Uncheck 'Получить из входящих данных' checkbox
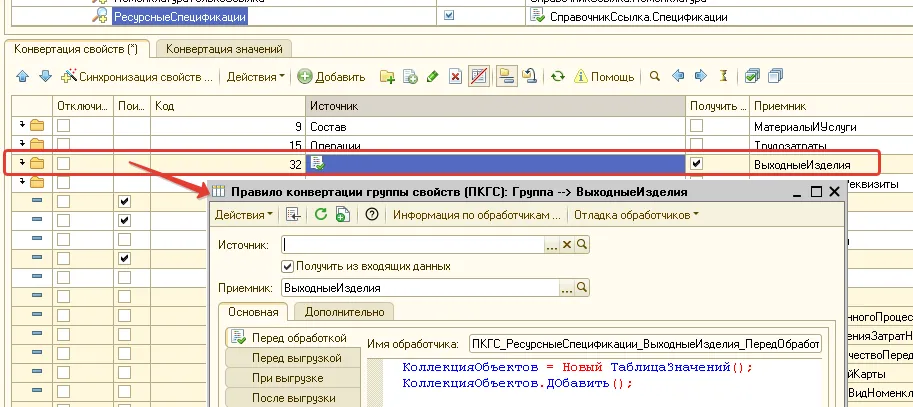The height and width of the screenshot is (407, 913). [x=288, y=266]
